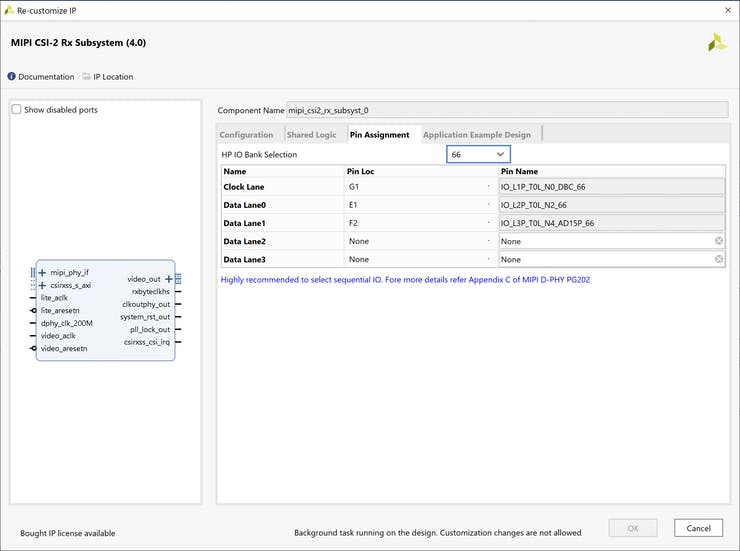Expand the mipi_phy_if interface plus icon
The width and height of the screenshot is (740, 551).
tap(42, 272)
